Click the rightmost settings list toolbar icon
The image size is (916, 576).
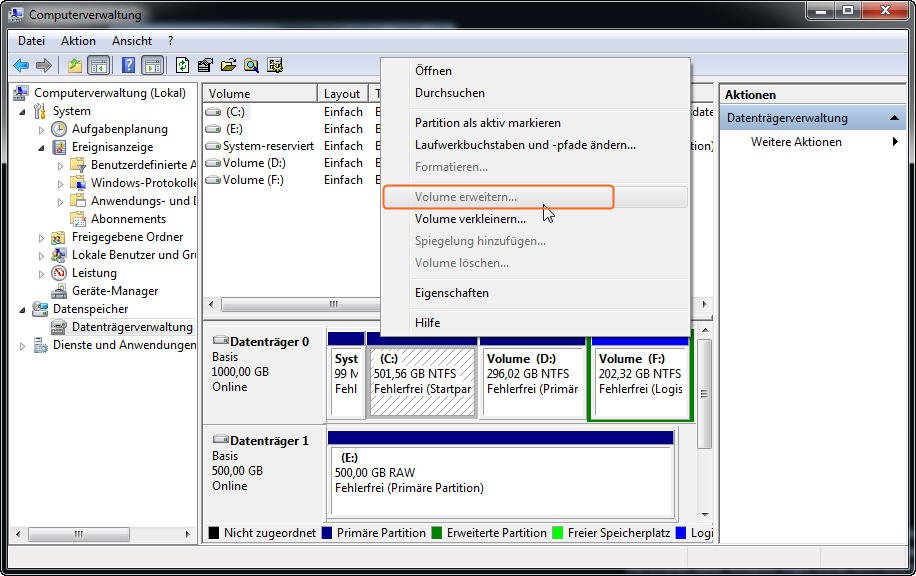275,65
